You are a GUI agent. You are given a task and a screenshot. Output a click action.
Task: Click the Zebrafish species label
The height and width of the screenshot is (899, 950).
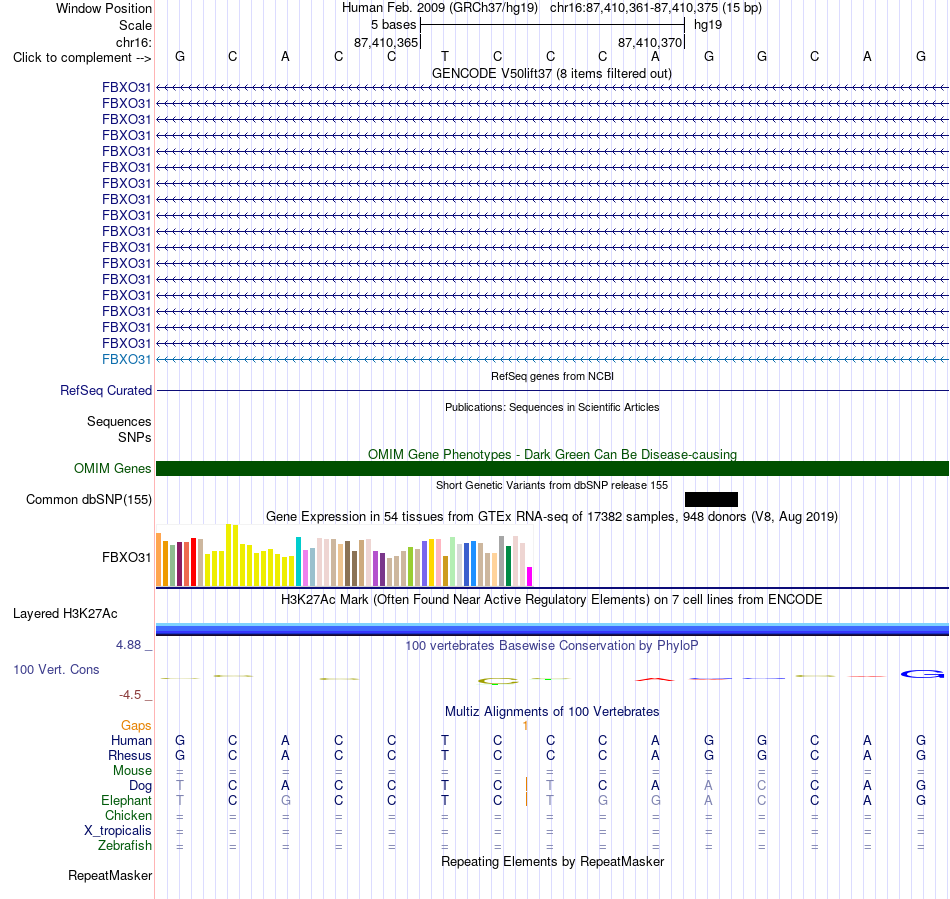tap(125, 845)
